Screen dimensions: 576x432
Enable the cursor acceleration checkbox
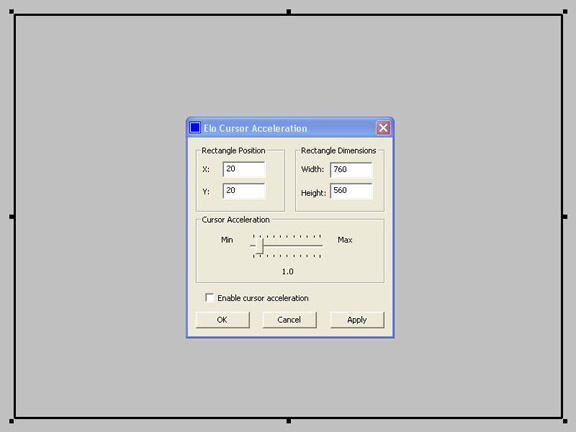[x=209, y=298]
